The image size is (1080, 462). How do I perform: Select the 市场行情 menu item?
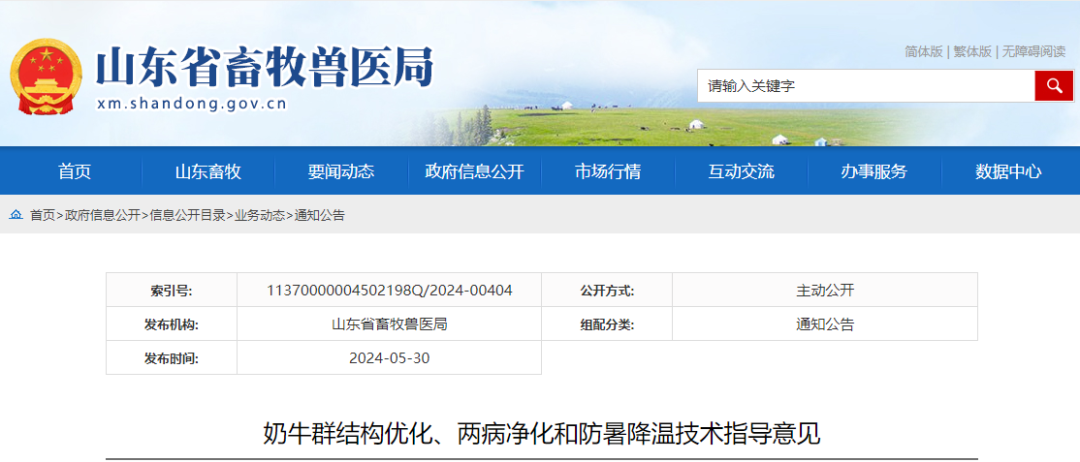pos(608,171)
